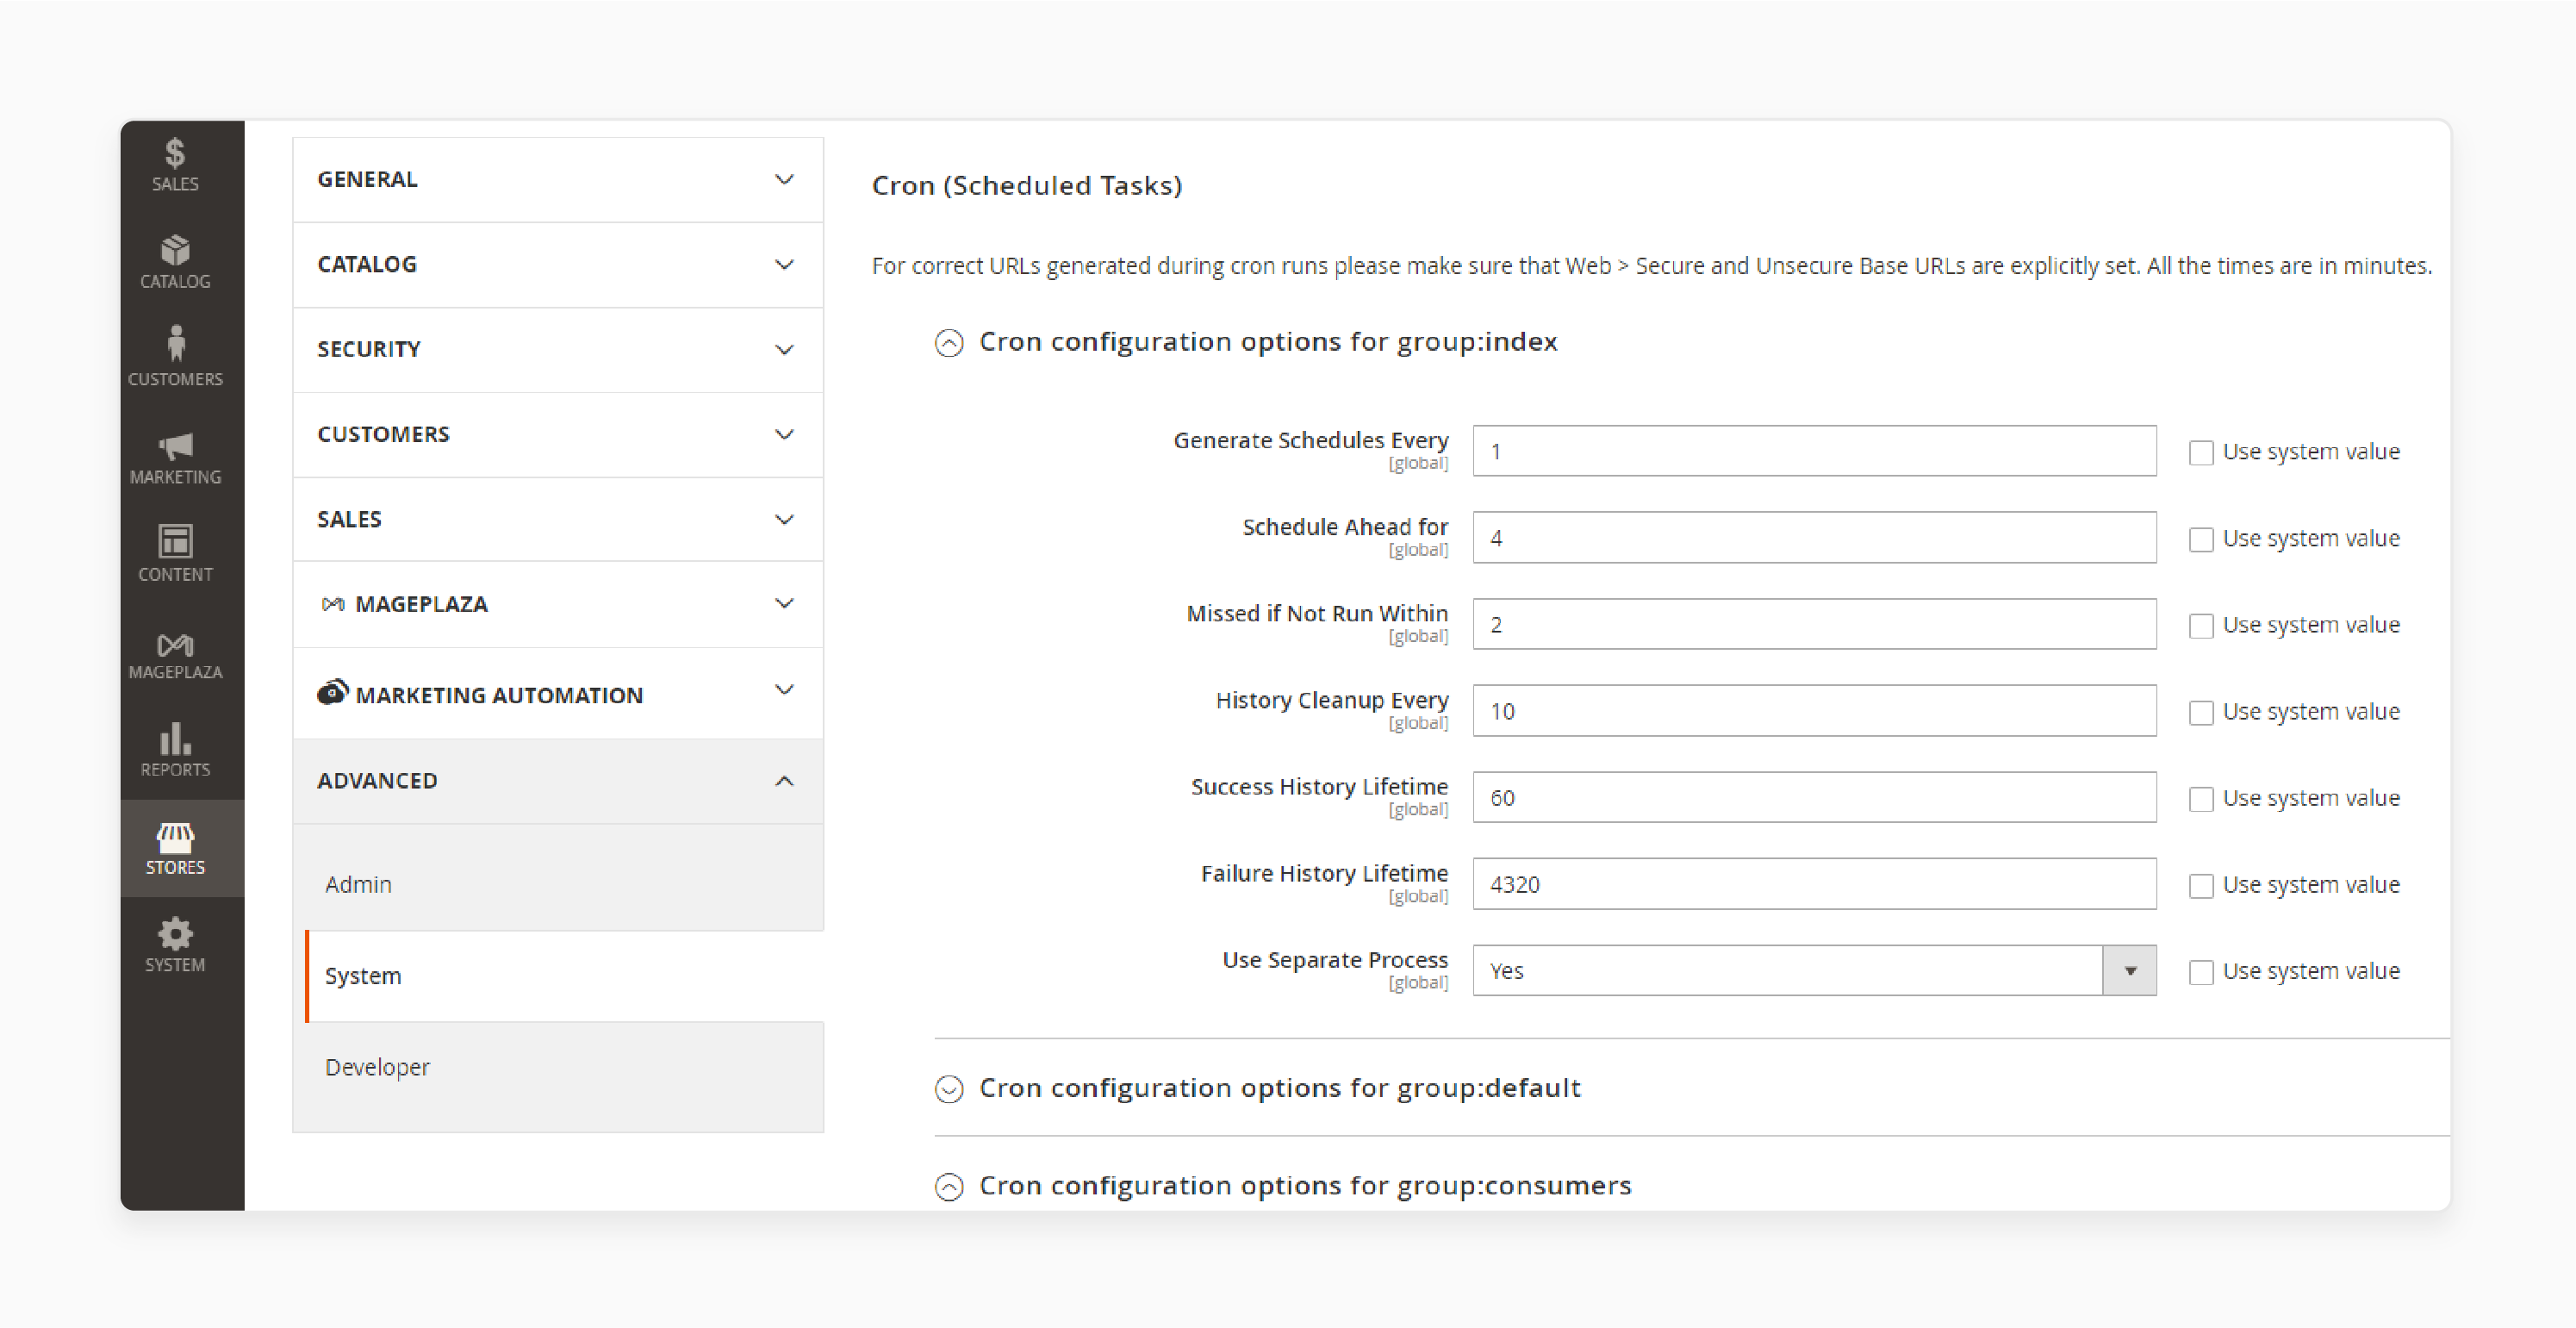
Task: Click the Generate Schedules Every label
Action: [1311, 441]
